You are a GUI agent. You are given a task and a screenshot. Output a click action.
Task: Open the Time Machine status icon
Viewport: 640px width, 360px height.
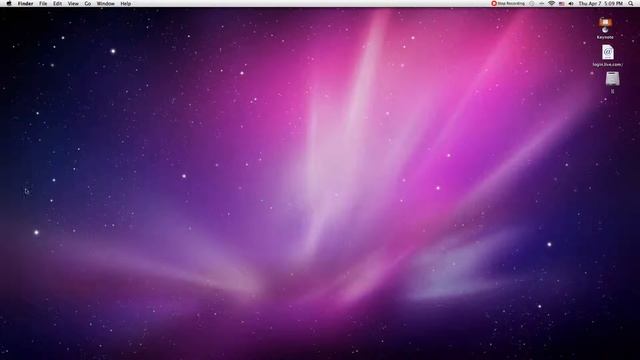[x=532, y=3]
